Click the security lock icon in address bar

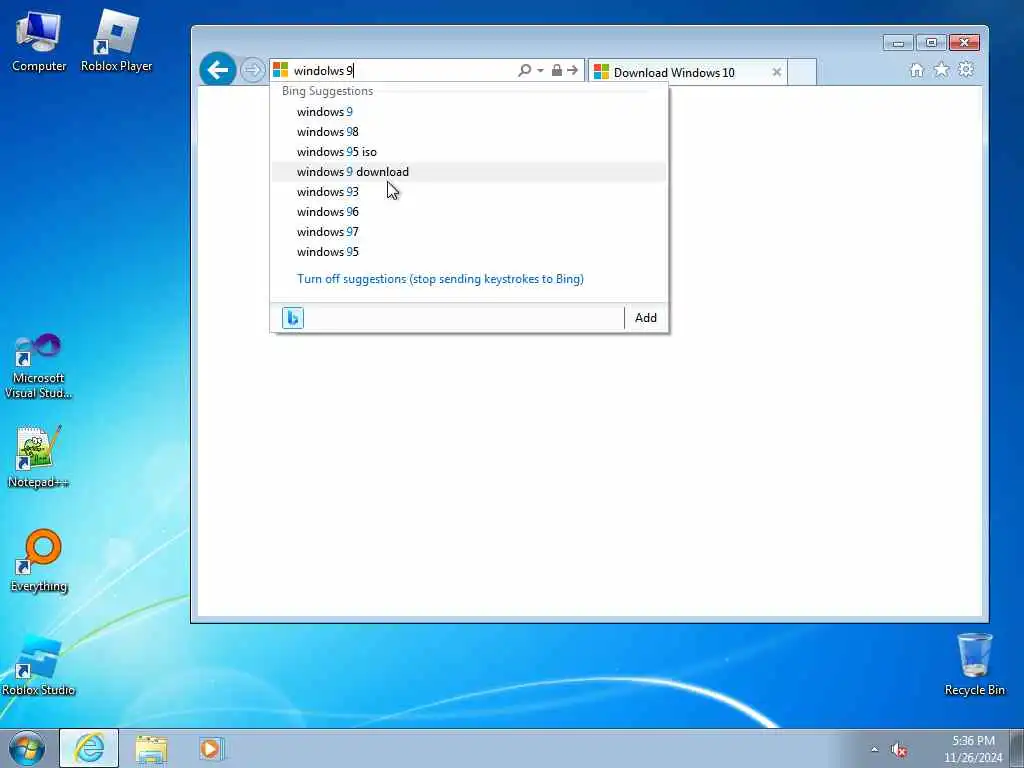(556, 70)
